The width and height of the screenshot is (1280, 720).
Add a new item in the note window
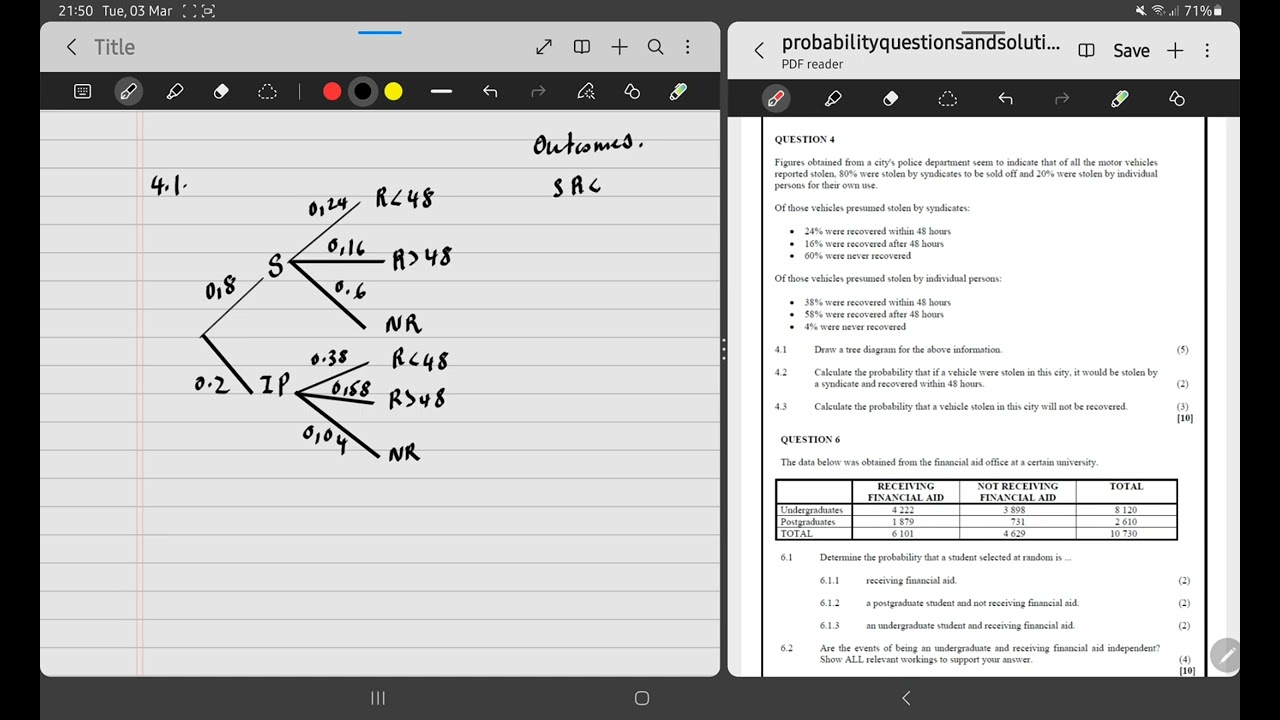619,47
